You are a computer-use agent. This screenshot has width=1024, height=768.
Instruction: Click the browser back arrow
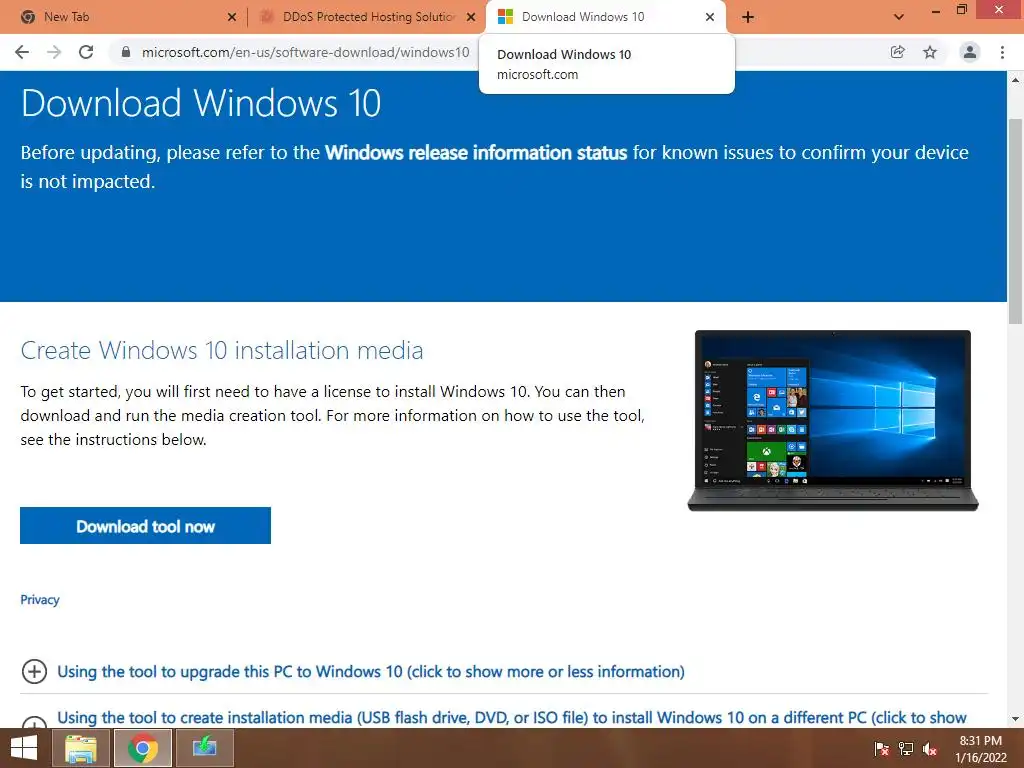coord(22,52)
